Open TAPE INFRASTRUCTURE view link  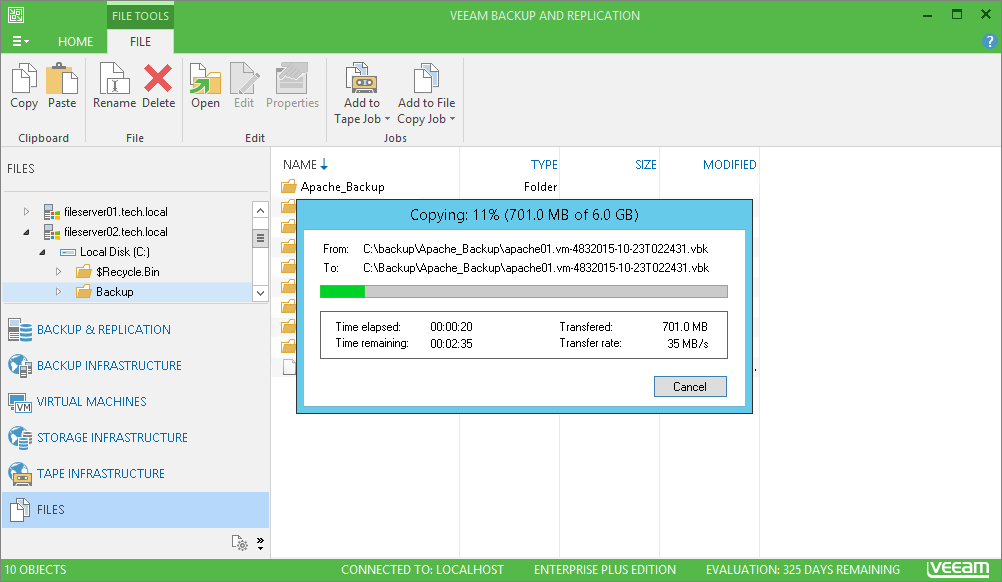(101, 473)
